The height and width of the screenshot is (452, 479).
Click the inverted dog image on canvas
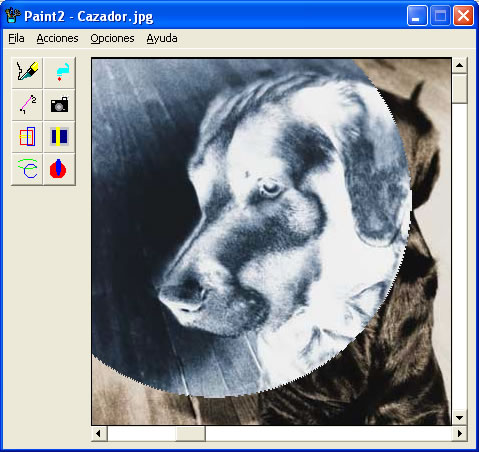coord(251,228)
